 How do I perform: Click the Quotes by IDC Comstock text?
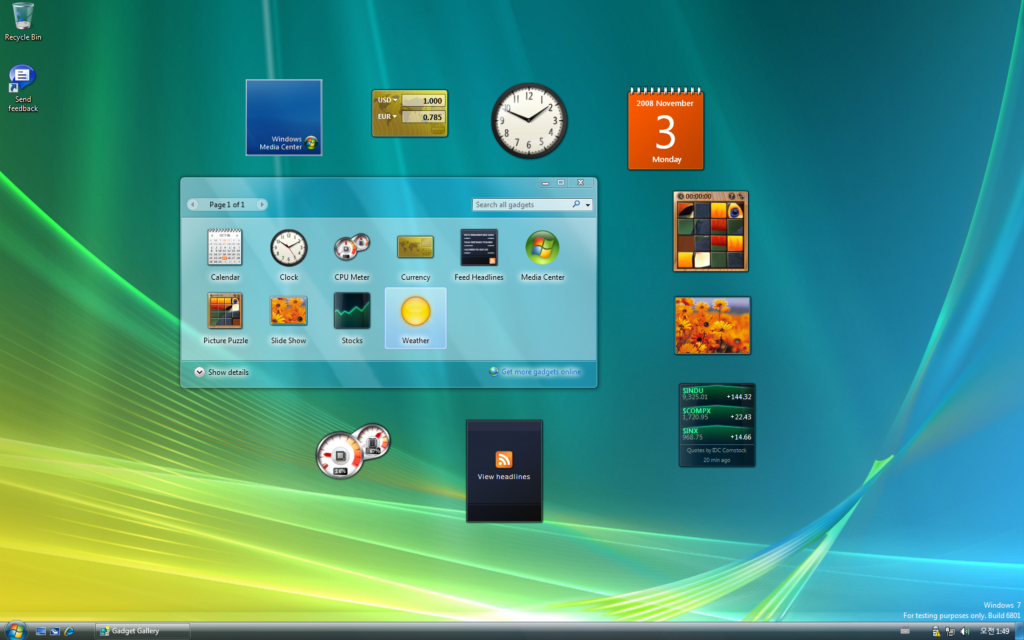click(716, 450)
